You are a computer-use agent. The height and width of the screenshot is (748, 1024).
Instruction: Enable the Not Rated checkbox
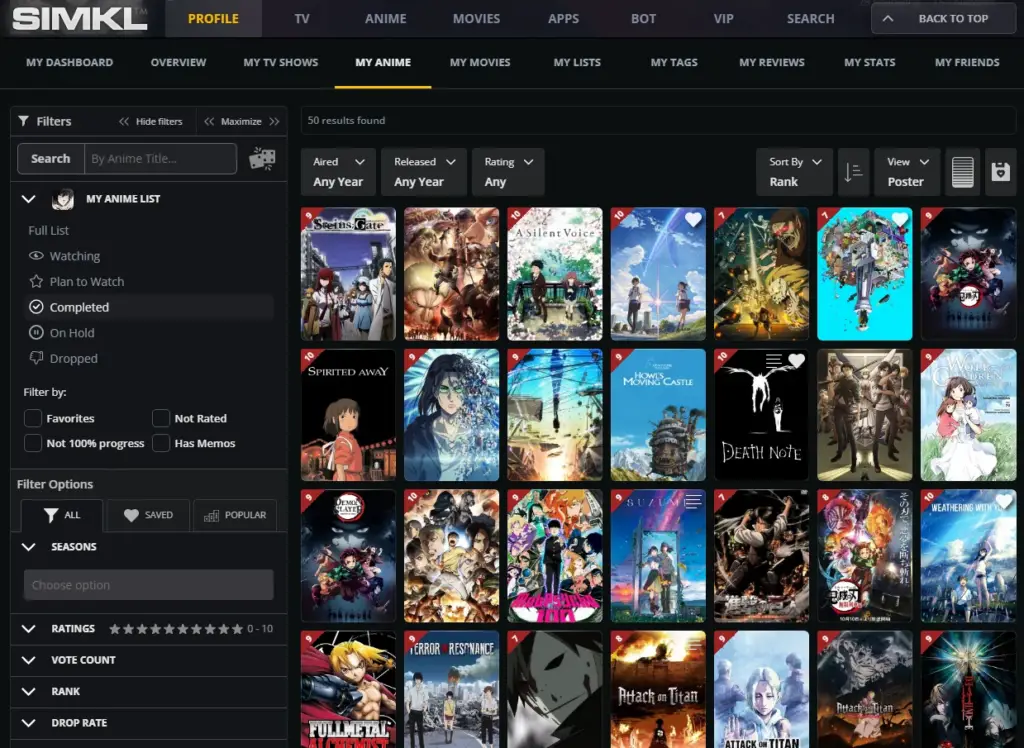coord(161,418)
